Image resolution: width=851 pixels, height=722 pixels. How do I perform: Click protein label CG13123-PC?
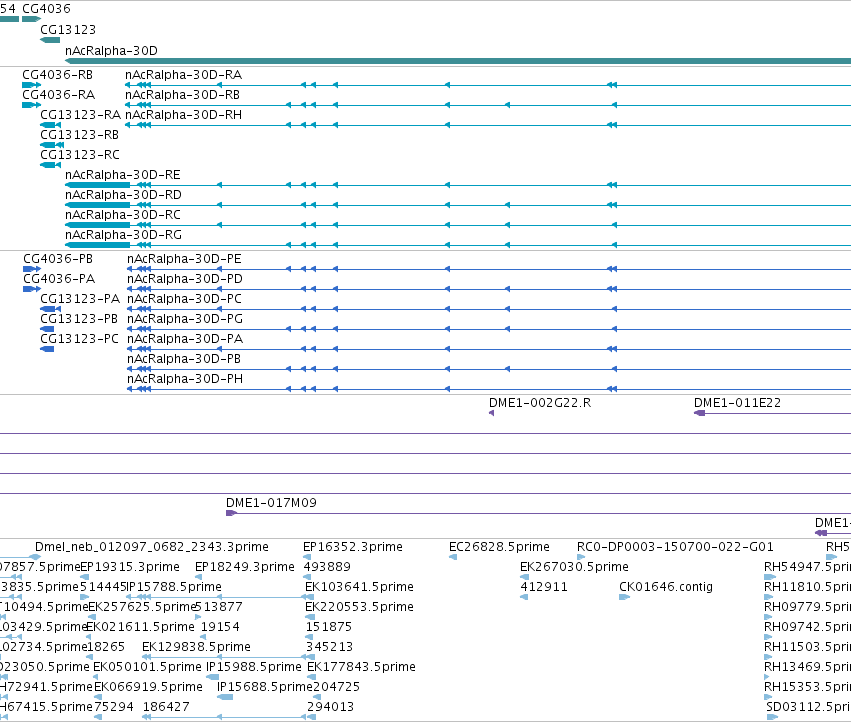(79, 339)
